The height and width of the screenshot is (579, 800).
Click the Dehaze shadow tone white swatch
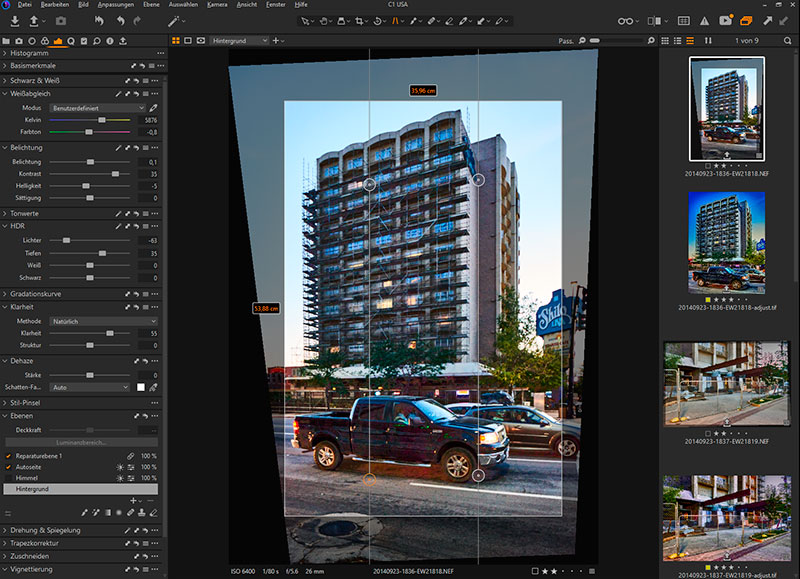141,387
